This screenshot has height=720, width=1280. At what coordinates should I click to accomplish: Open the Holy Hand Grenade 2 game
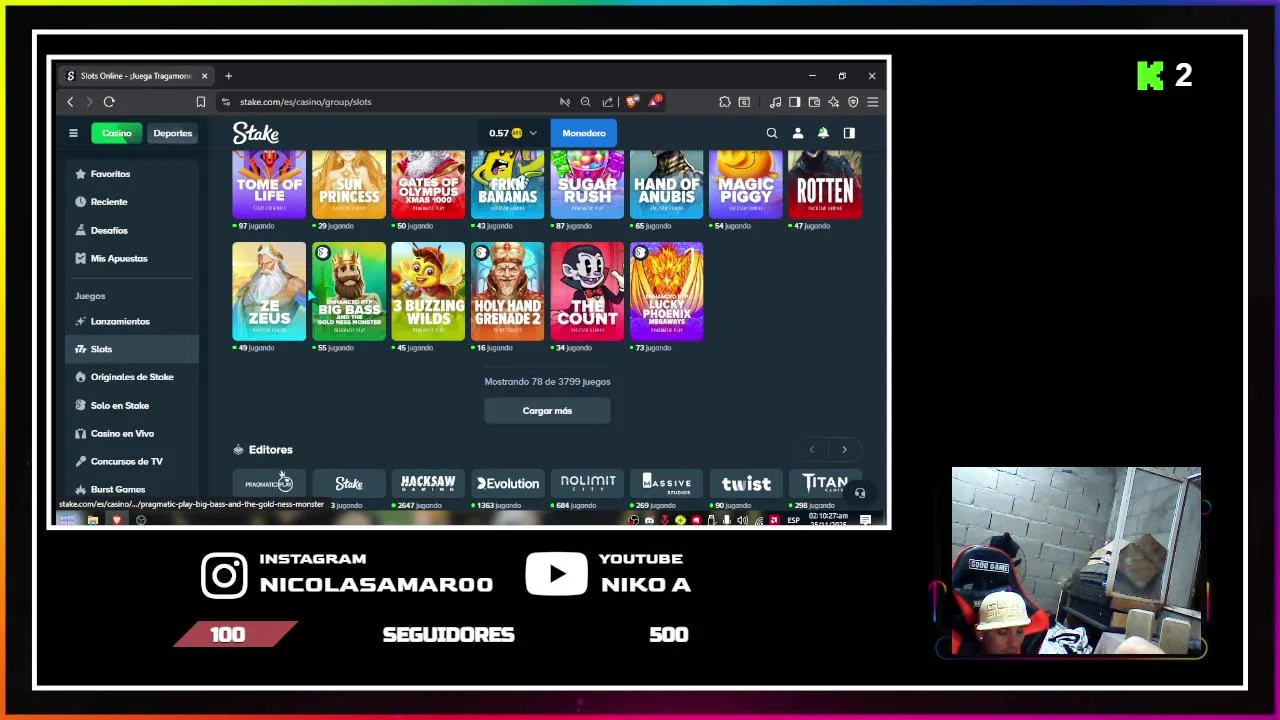click(508, 291)
